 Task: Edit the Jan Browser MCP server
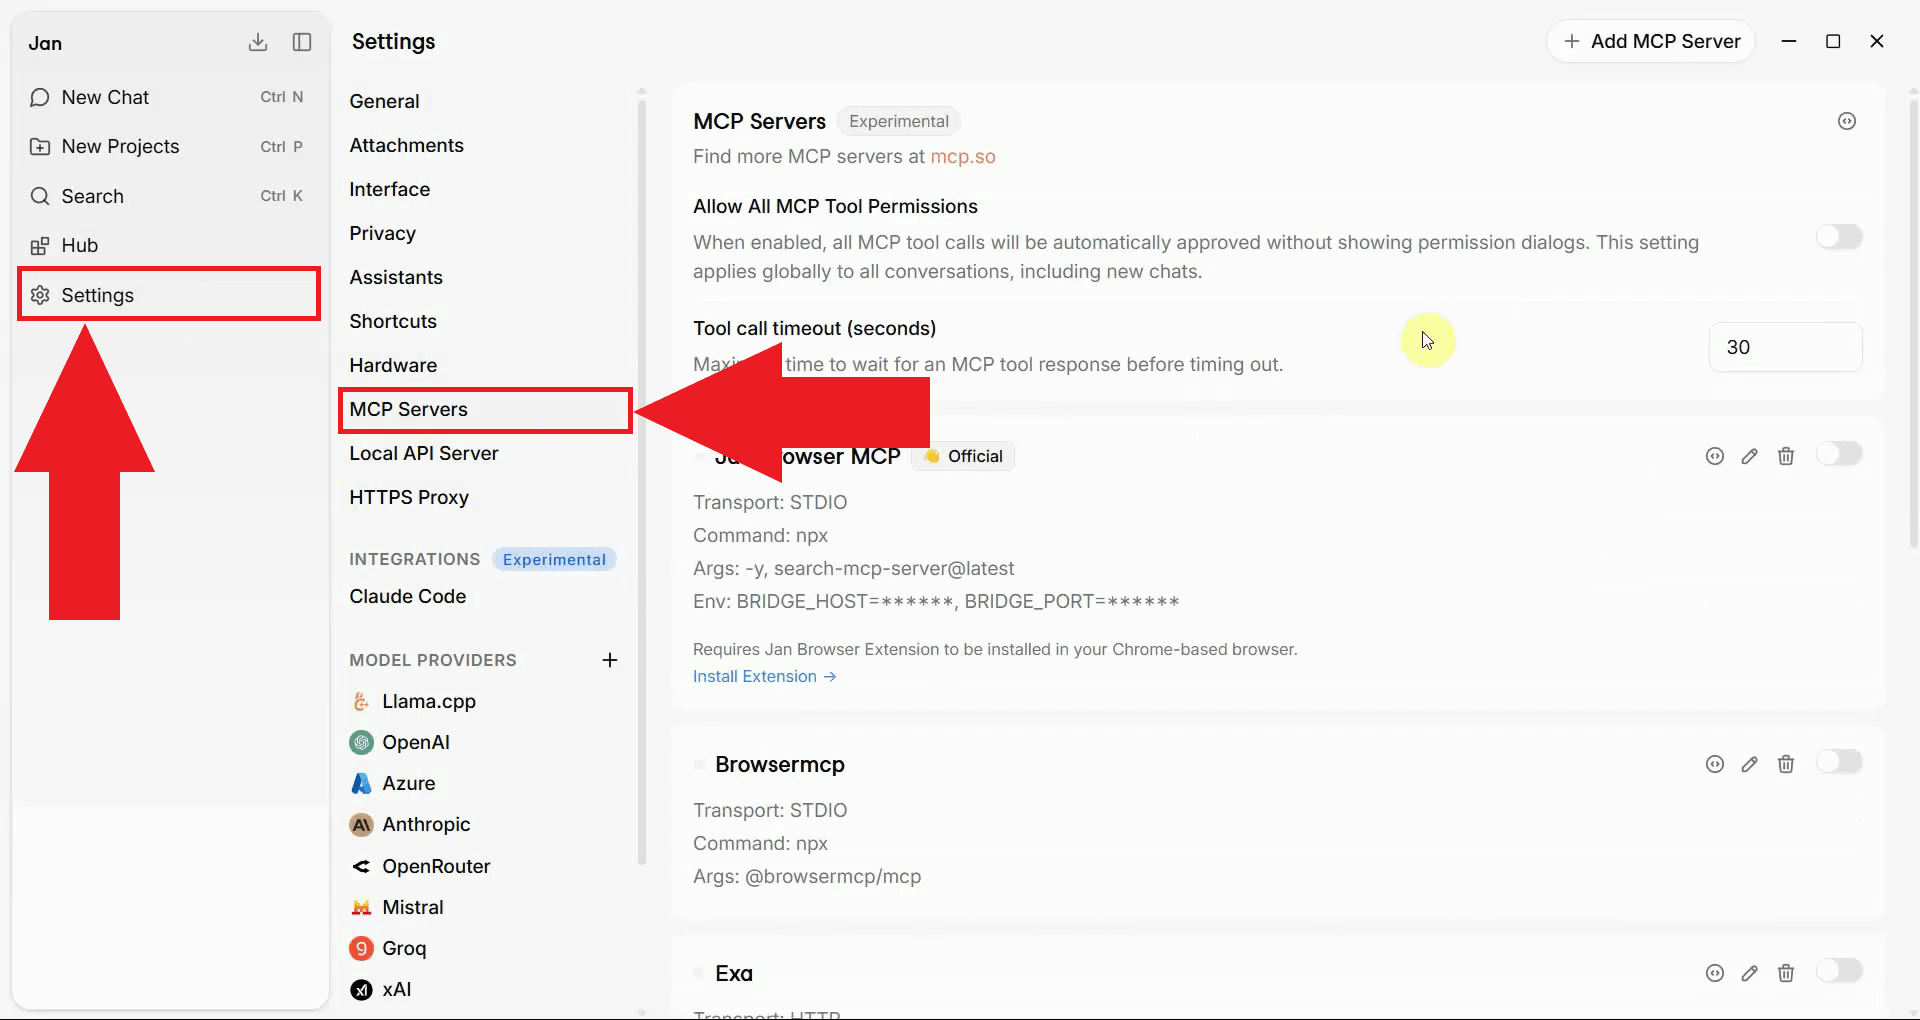(1749, 456)
